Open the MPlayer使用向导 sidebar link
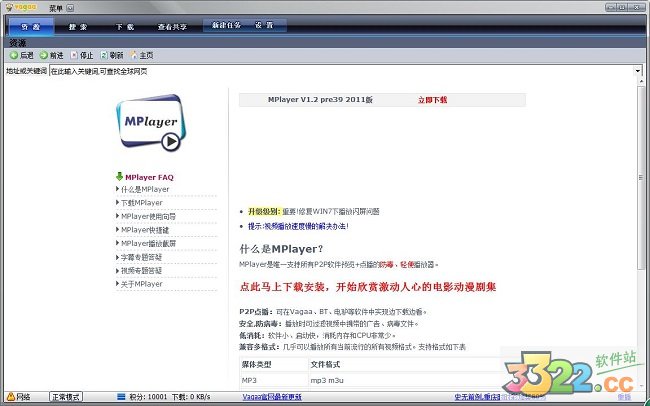 coord(148,216)
